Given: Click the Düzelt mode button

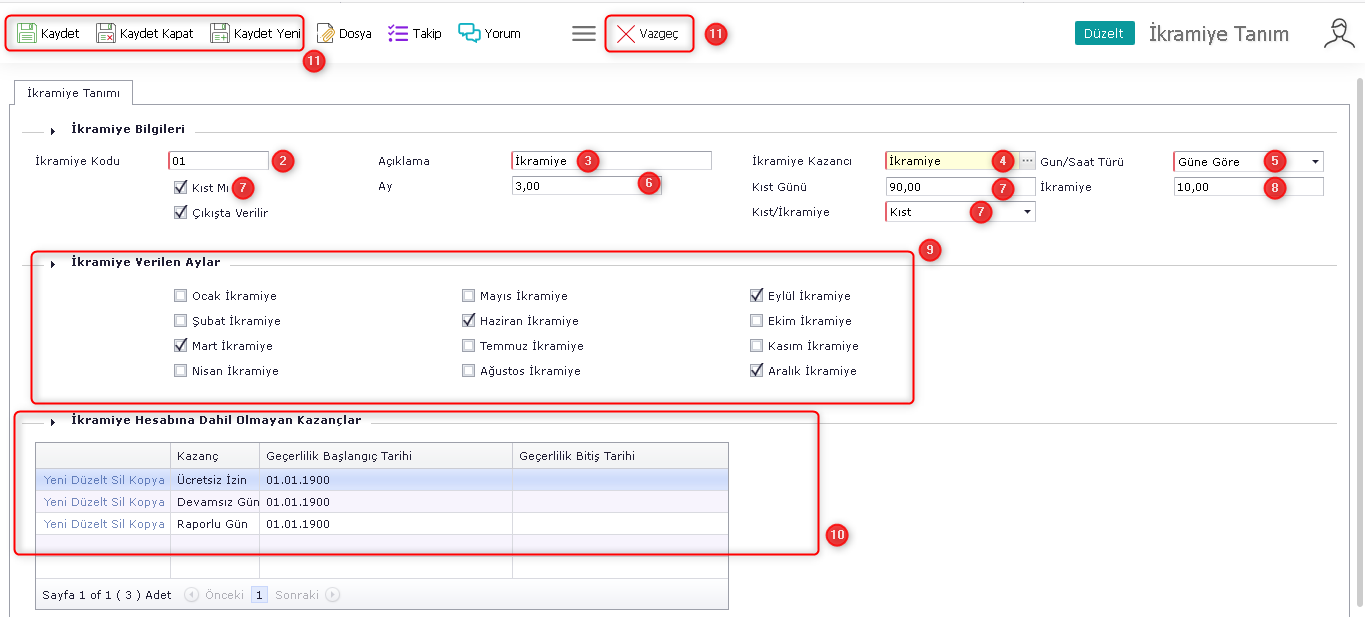Looking at the screenshot, I should point(1104,33).
